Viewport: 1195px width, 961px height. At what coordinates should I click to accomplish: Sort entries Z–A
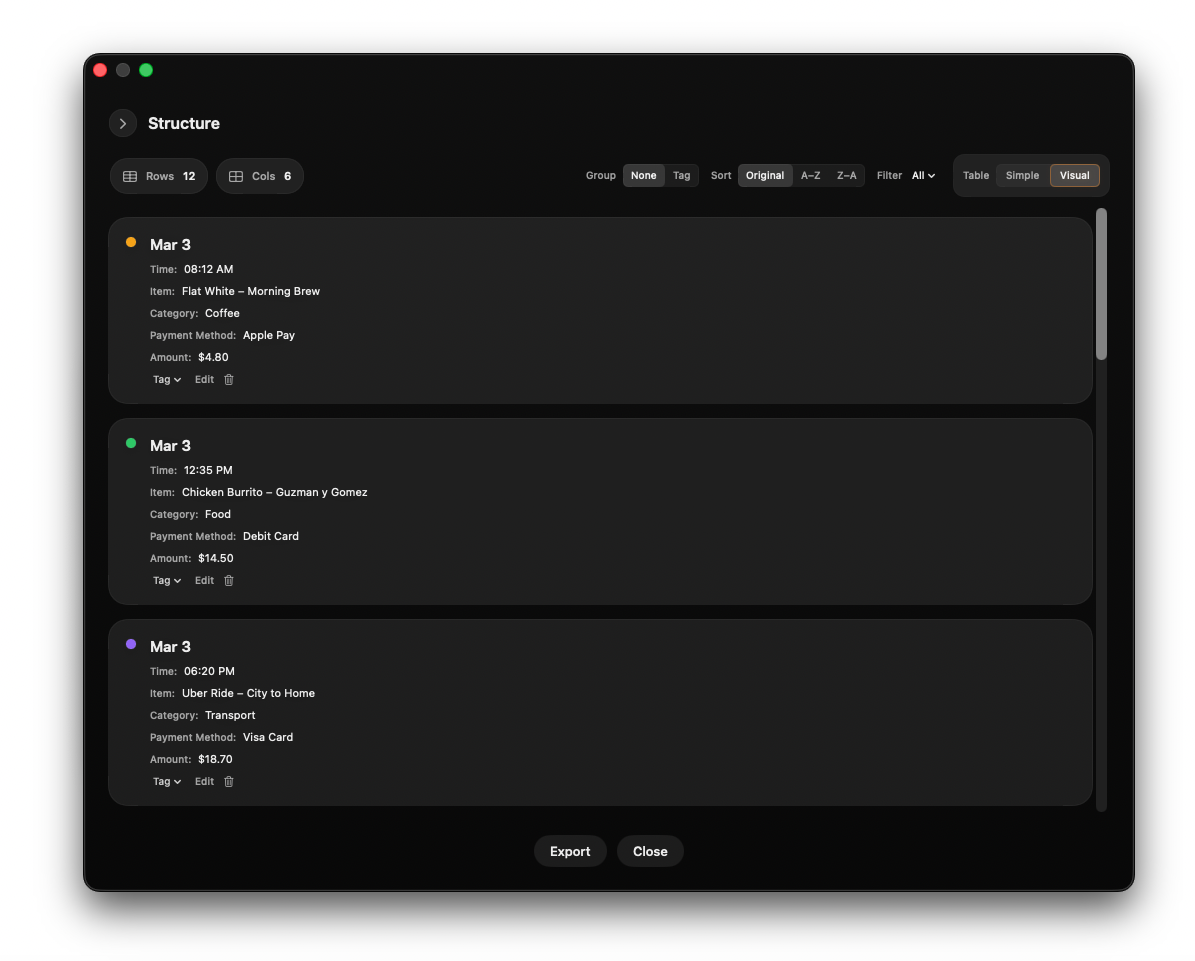tap(846, 176)
